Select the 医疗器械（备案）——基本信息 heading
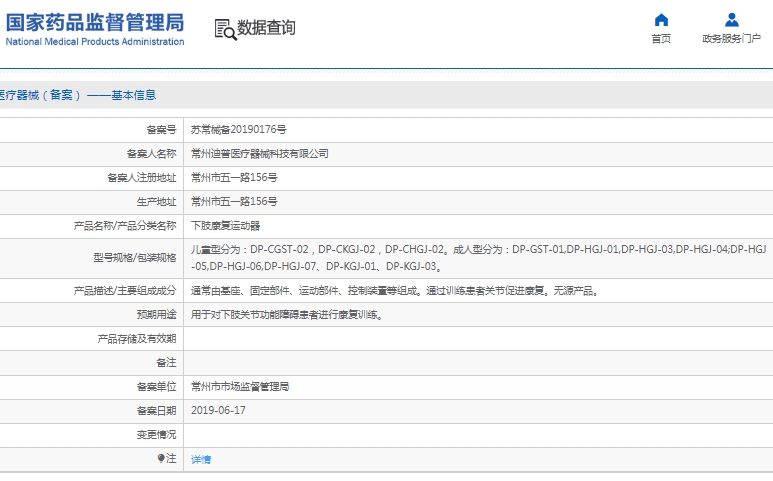 click(x=78, y=95)
